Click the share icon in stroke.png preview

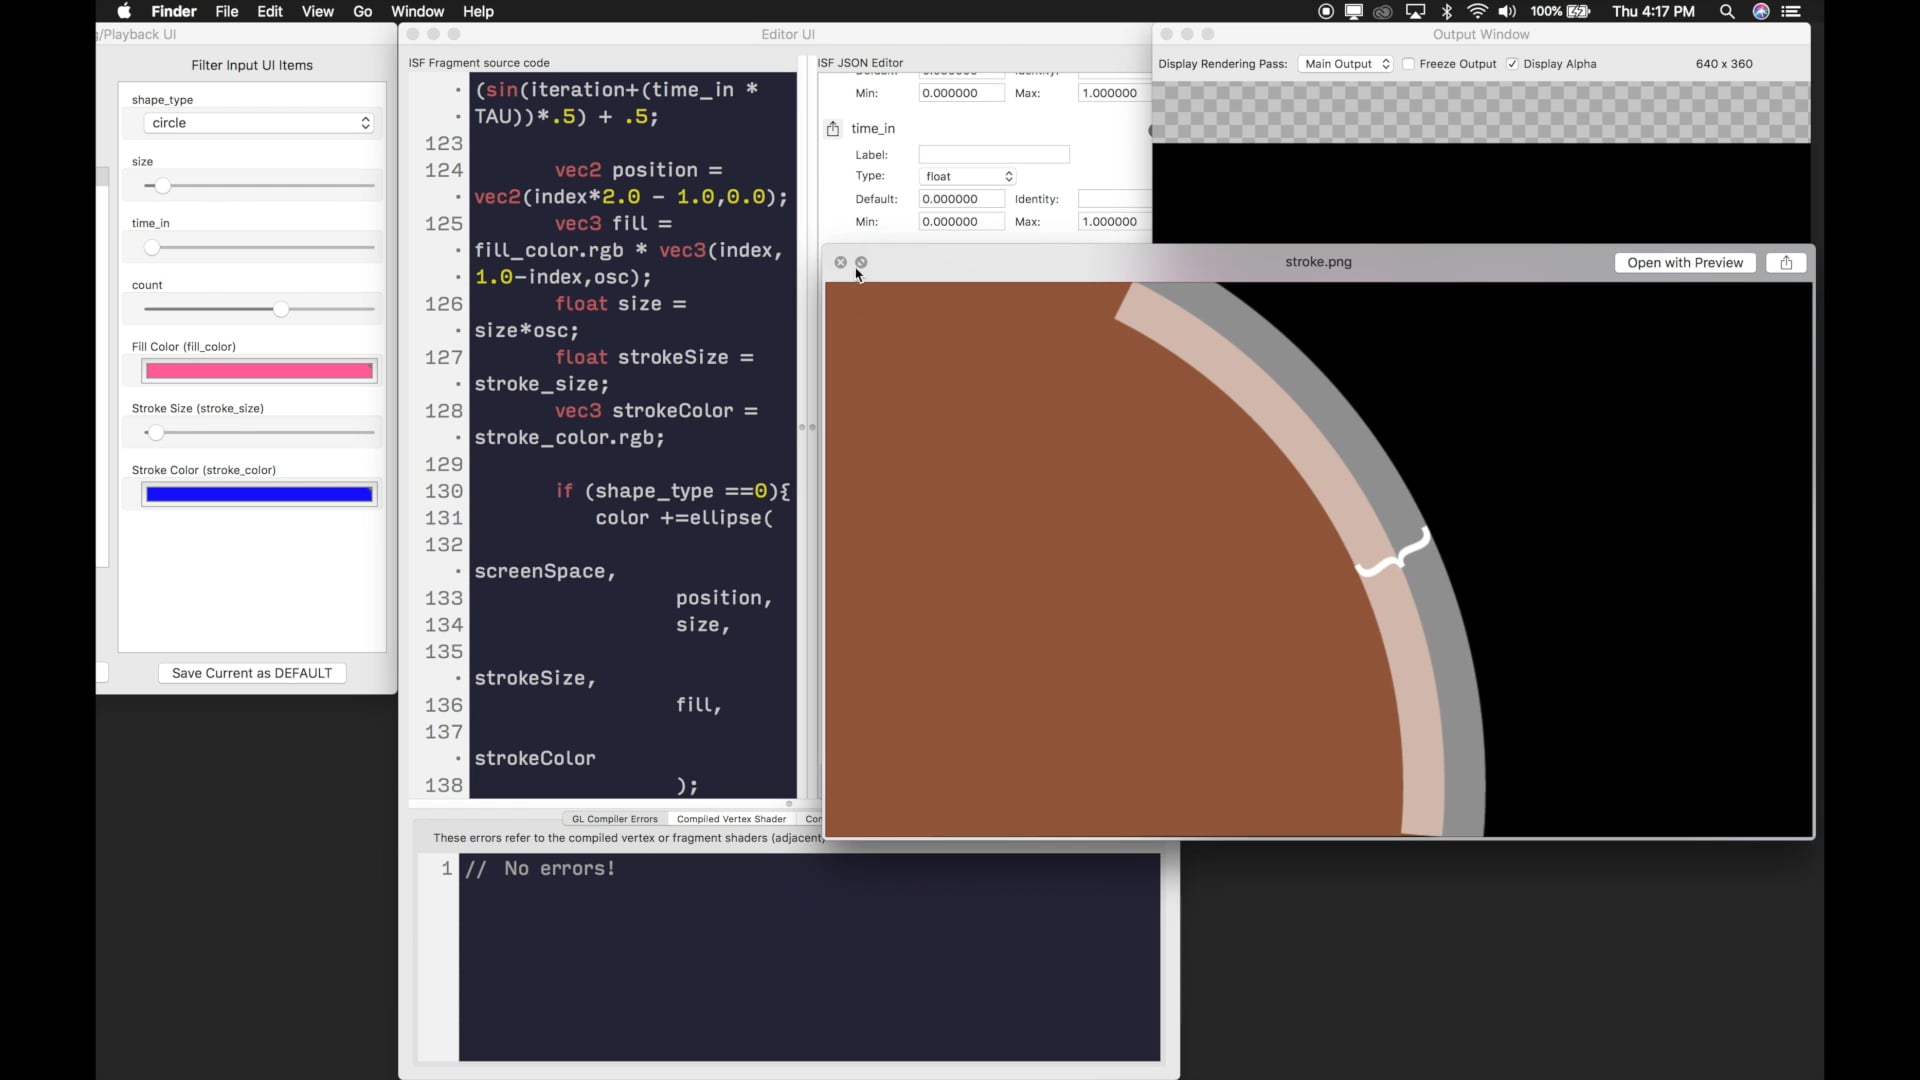click(x=1786, y=263)
